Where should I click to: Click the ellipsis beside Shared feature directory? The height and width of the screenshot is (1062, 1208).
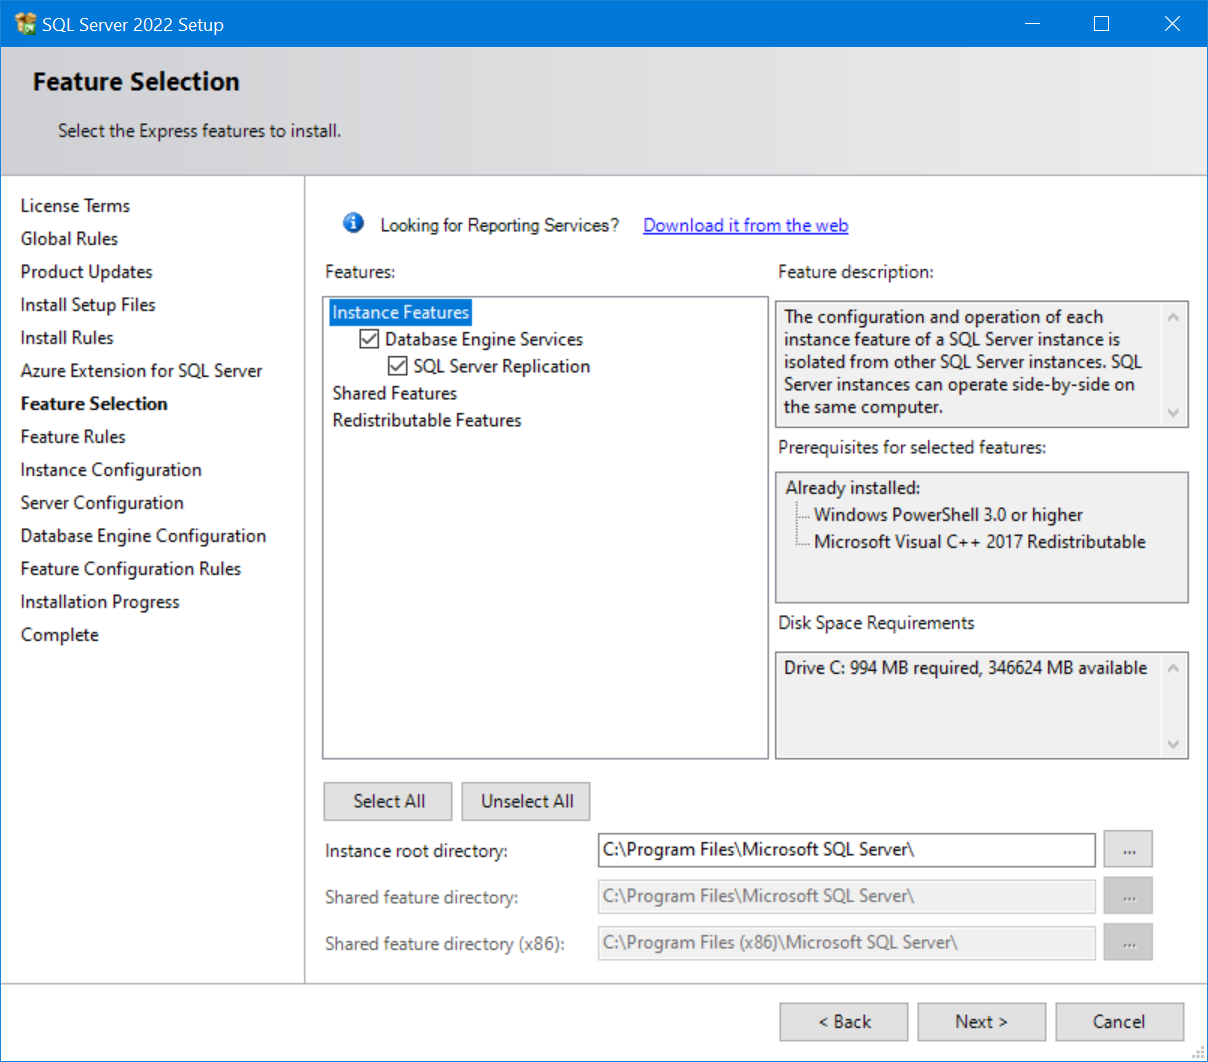[x=1128, y=896]
